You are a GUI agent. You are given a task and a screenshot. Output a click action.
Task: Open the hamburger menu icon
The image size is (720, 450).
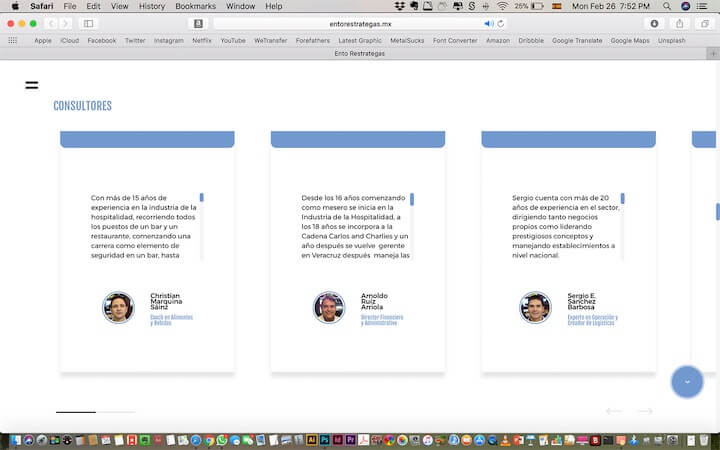(x=32, y=85)
